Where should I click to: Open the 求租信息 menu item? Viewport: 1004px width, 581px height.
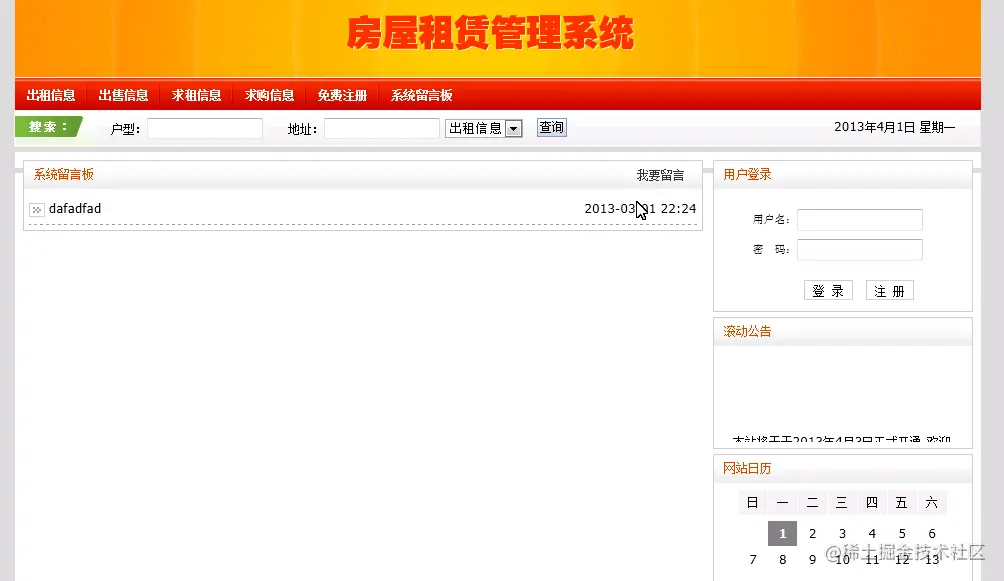tap(196, 95)
